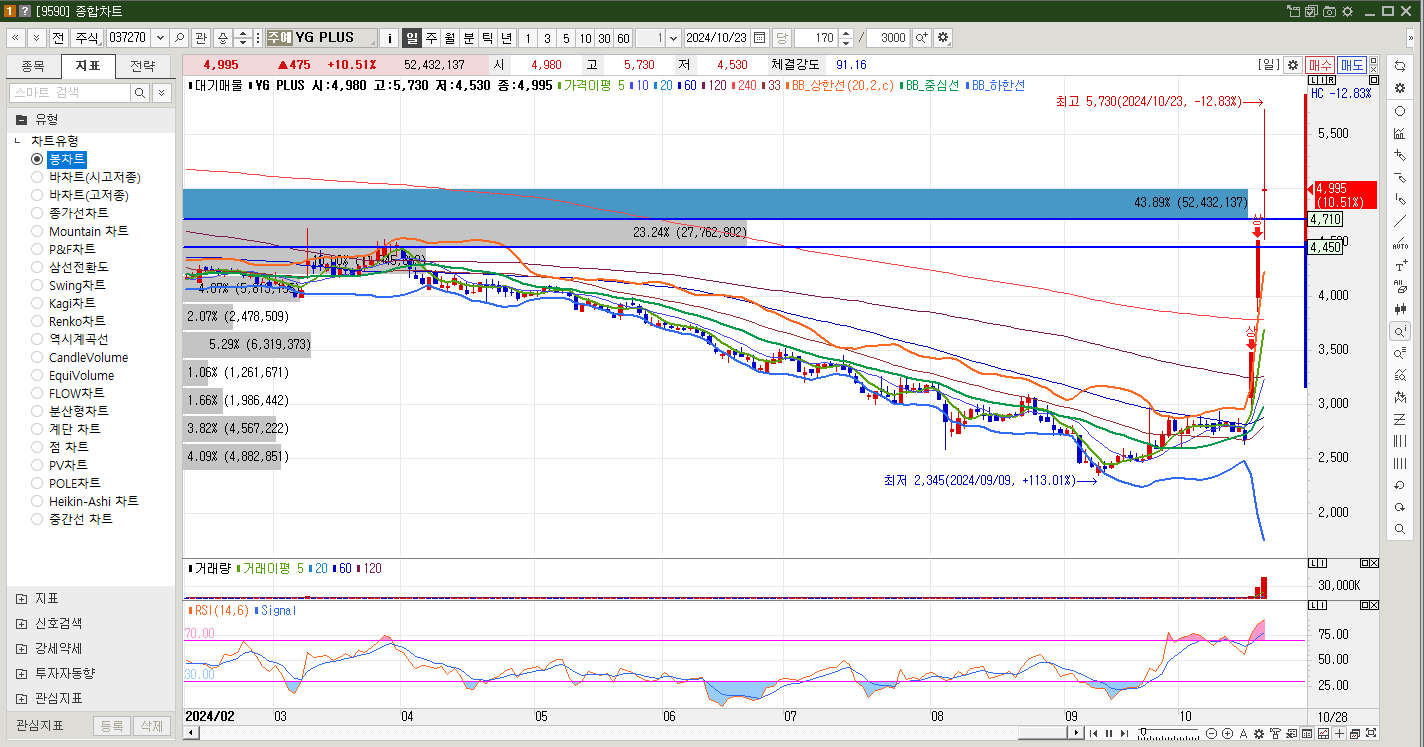This screenshot has width=1424, height=747.
Task: Open the stock code 037270 dropdown
Action: pyautogui.click(x=158, y=38)
